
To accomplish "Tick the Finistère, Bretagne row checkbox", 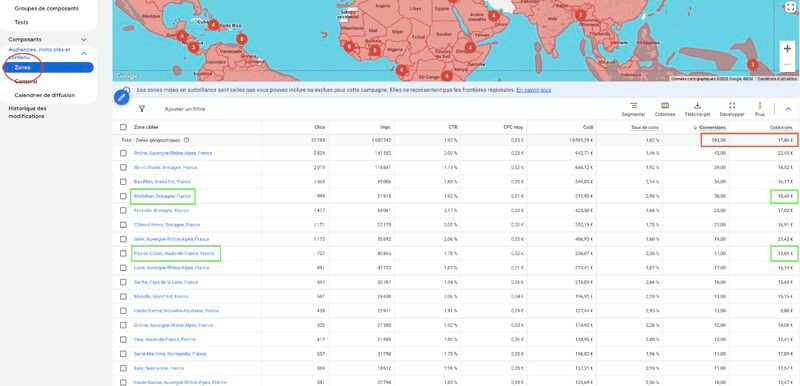I will (x=123, y=210).
